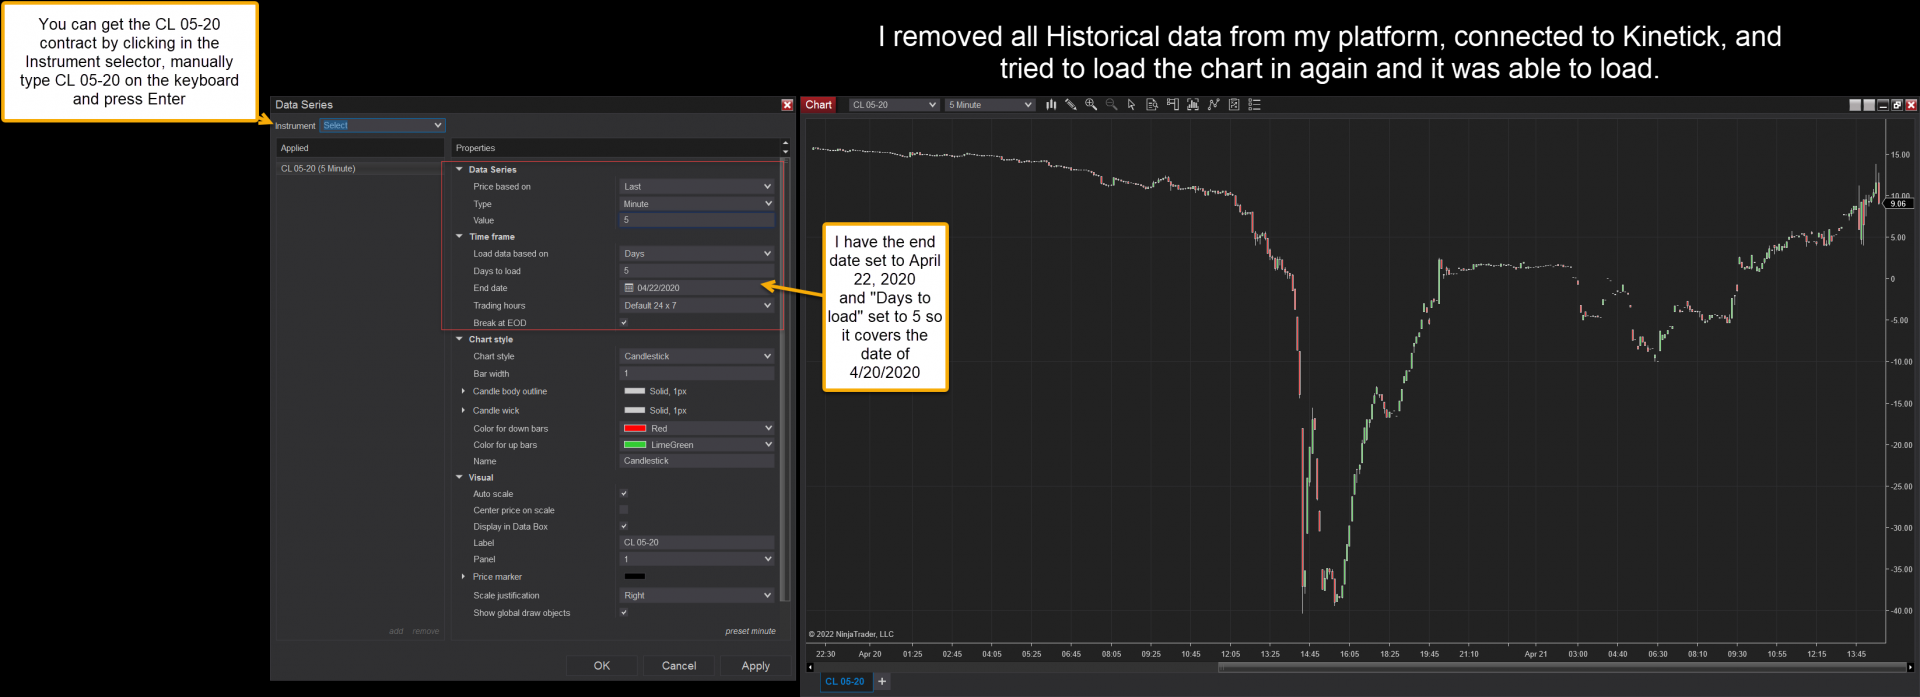Click the restore window icon on the chart

pos(1897,104)
